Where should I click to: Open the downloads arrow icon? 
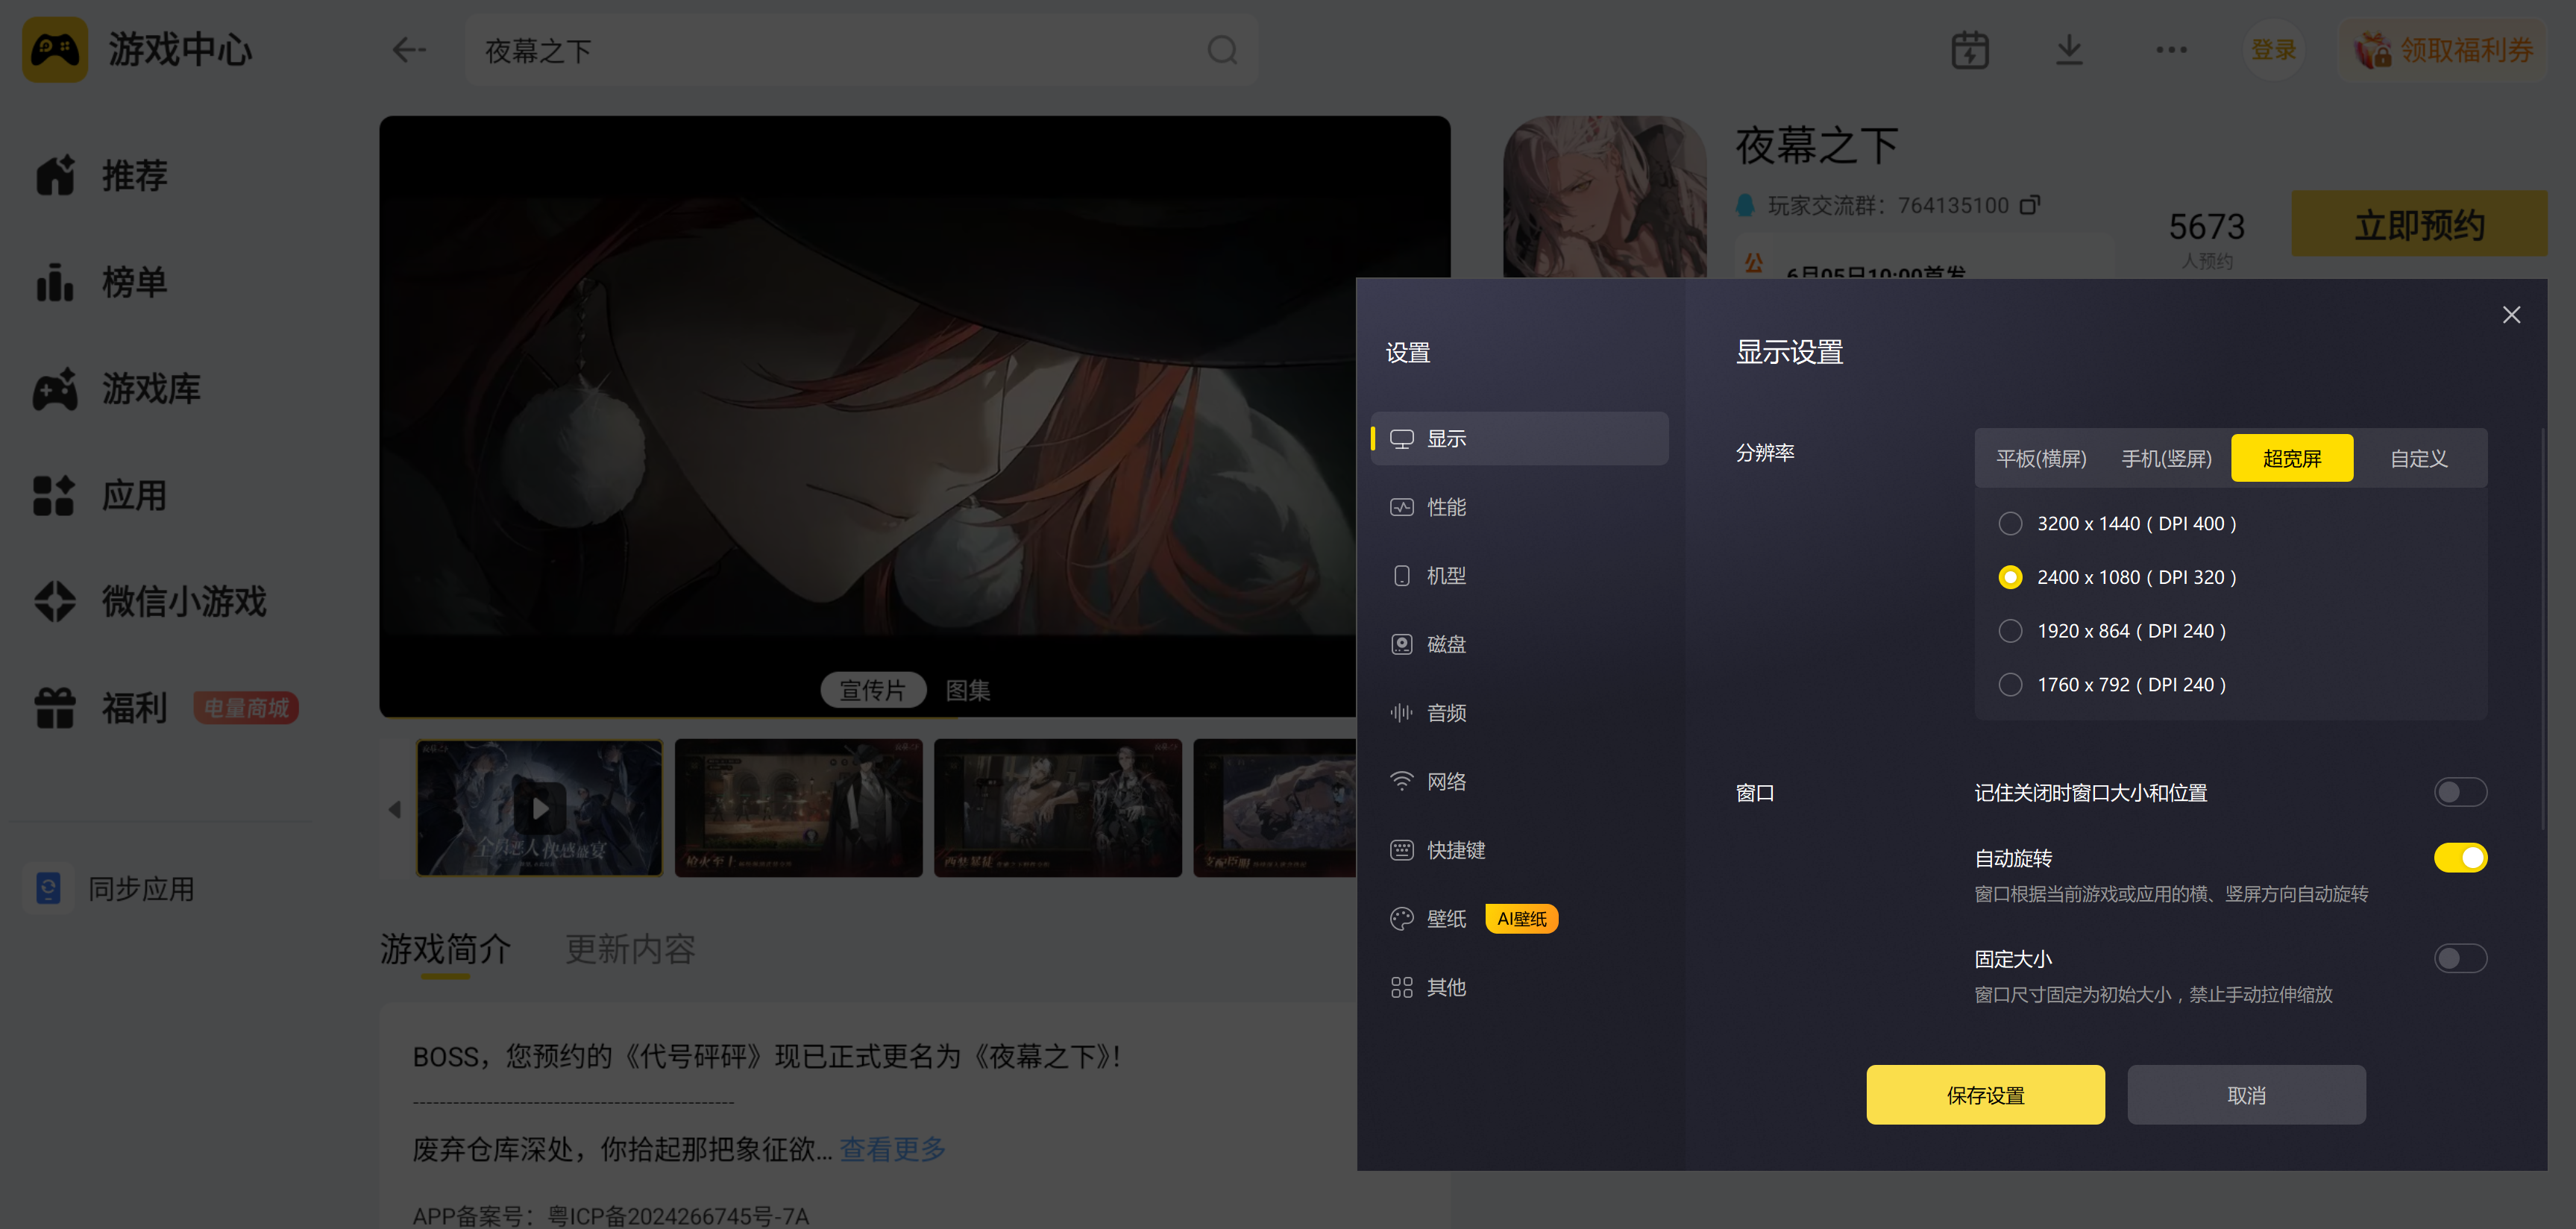[2069, 50]
